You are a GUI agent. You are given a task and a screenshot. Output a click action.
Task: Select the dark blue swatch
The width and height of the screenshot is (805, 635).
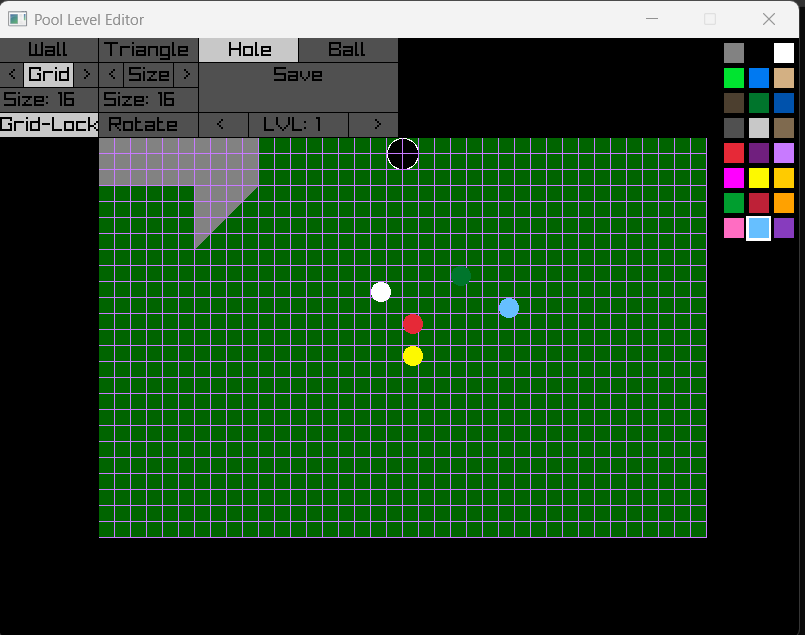point(783,103)
